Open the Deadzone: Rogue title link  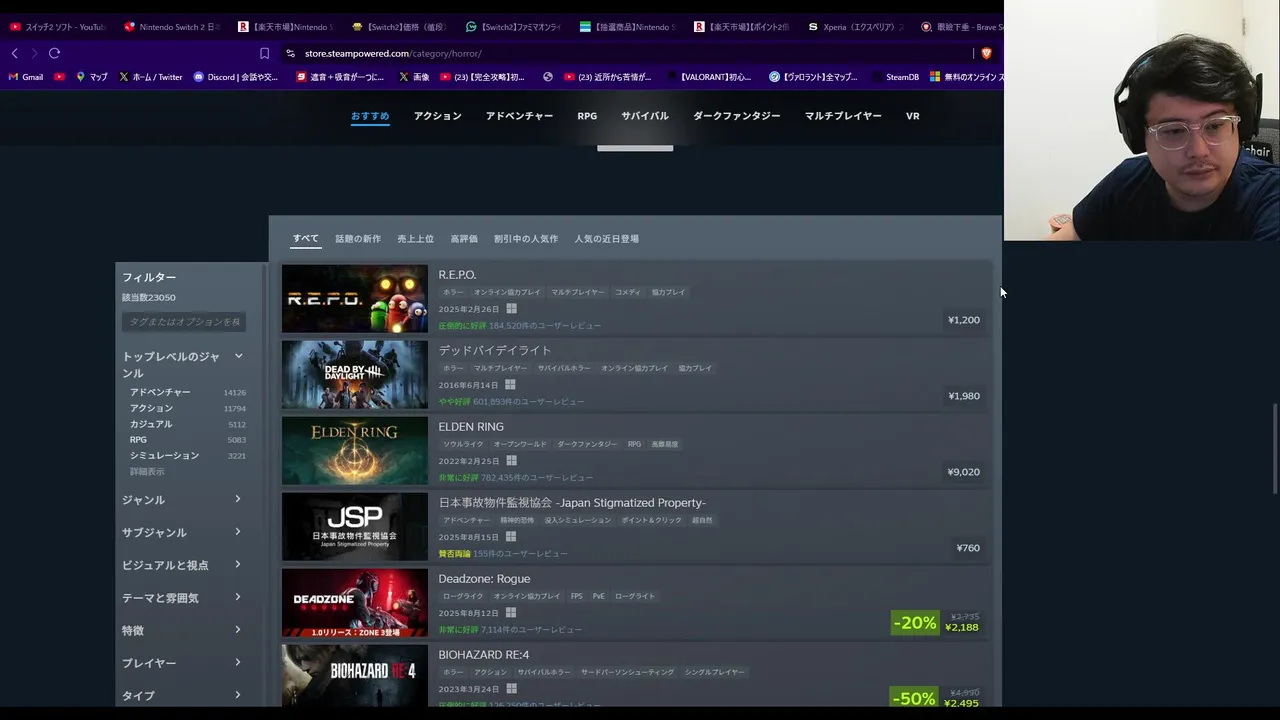click(484, 579)
